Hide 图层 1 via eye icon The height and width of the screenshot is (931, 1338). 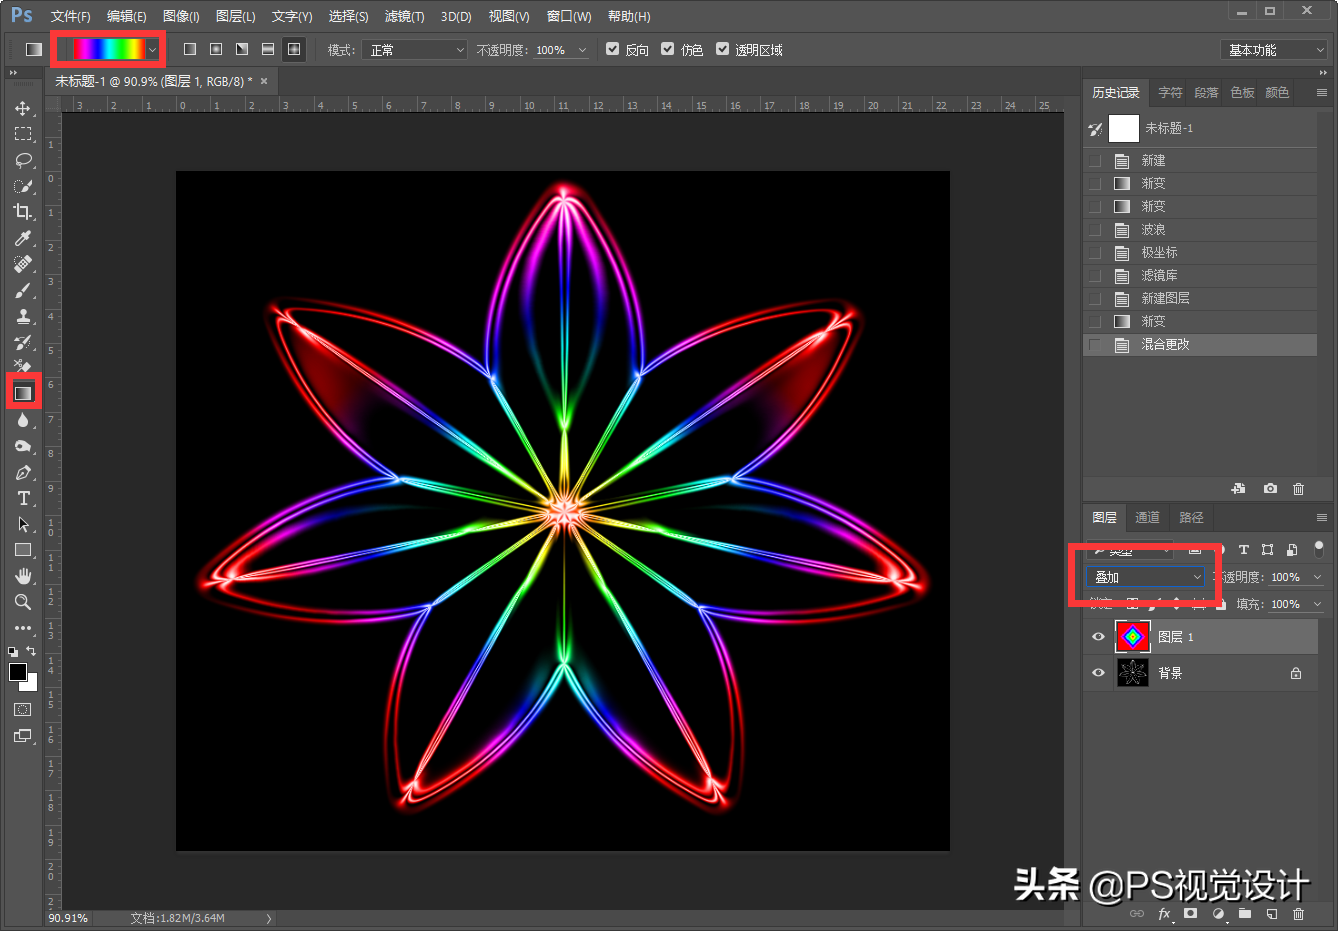[x=1098, y=637]
